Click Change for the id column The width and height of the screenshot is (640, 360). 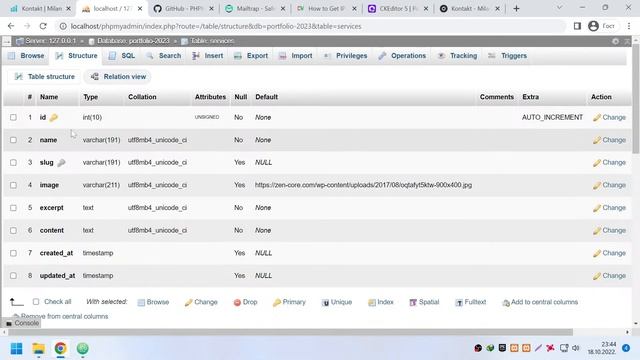(609, 118)
